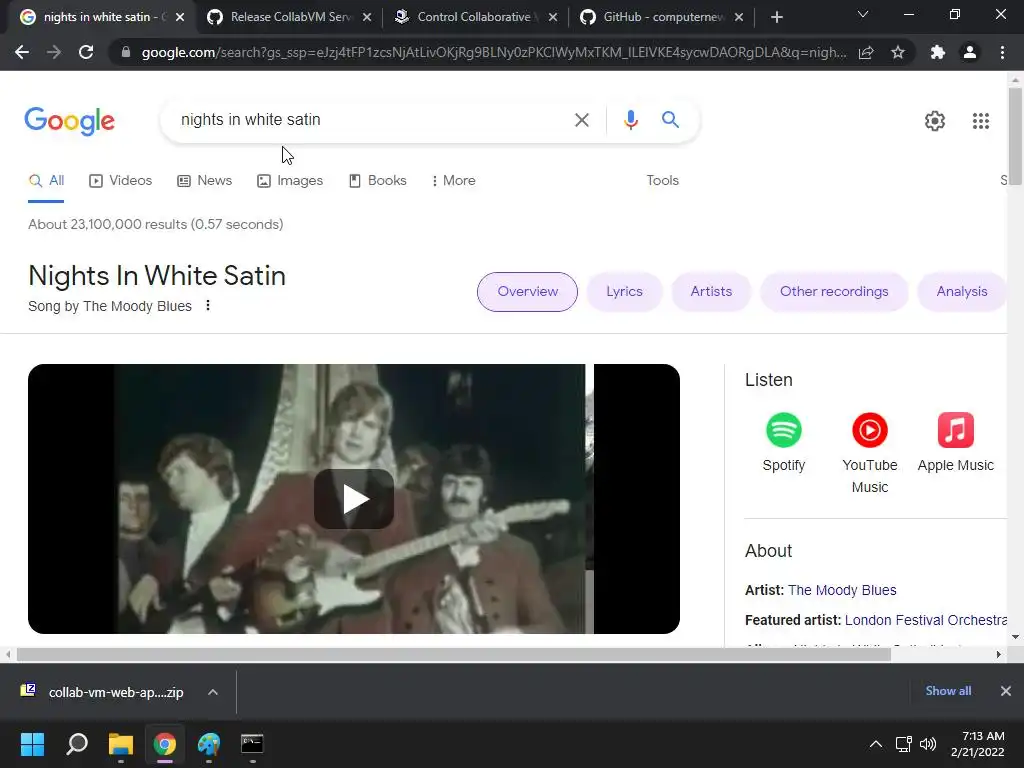Expand the More search categories menu

point(453,181)
